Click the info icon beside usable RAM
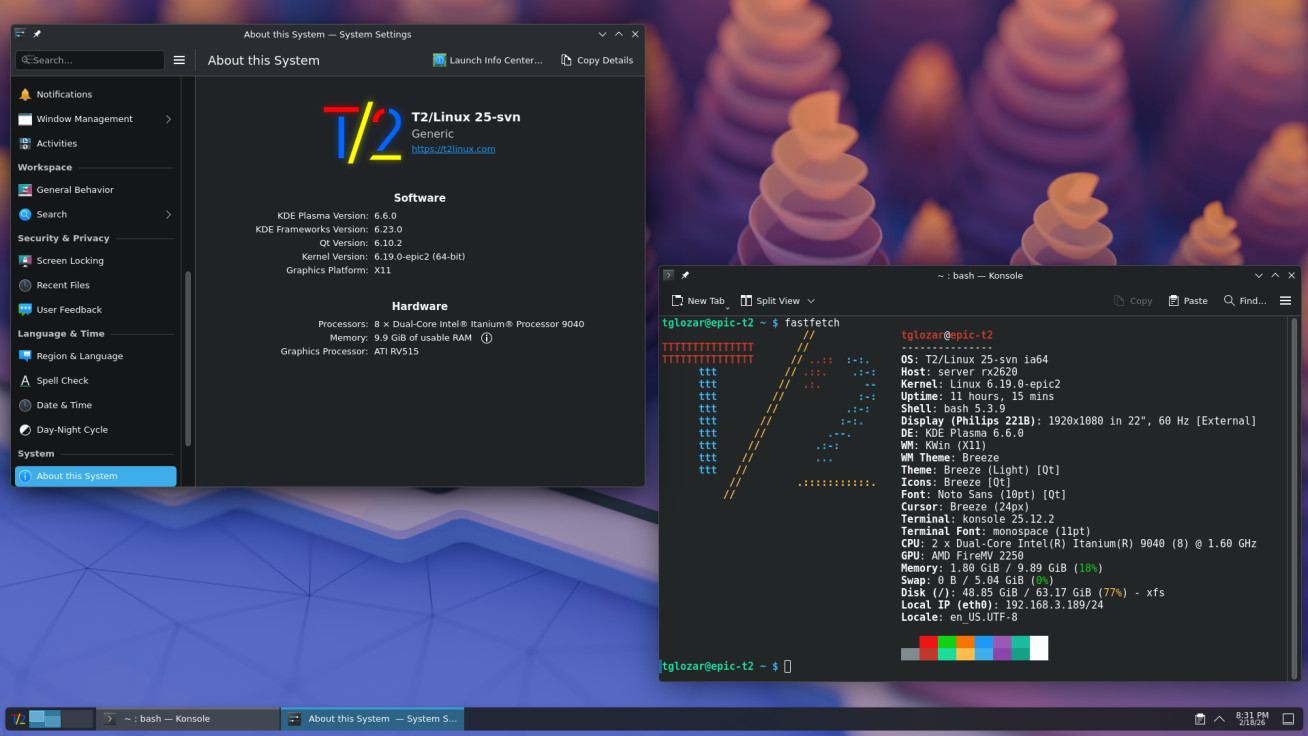1308x736 pixels. [x=487, y=338]
